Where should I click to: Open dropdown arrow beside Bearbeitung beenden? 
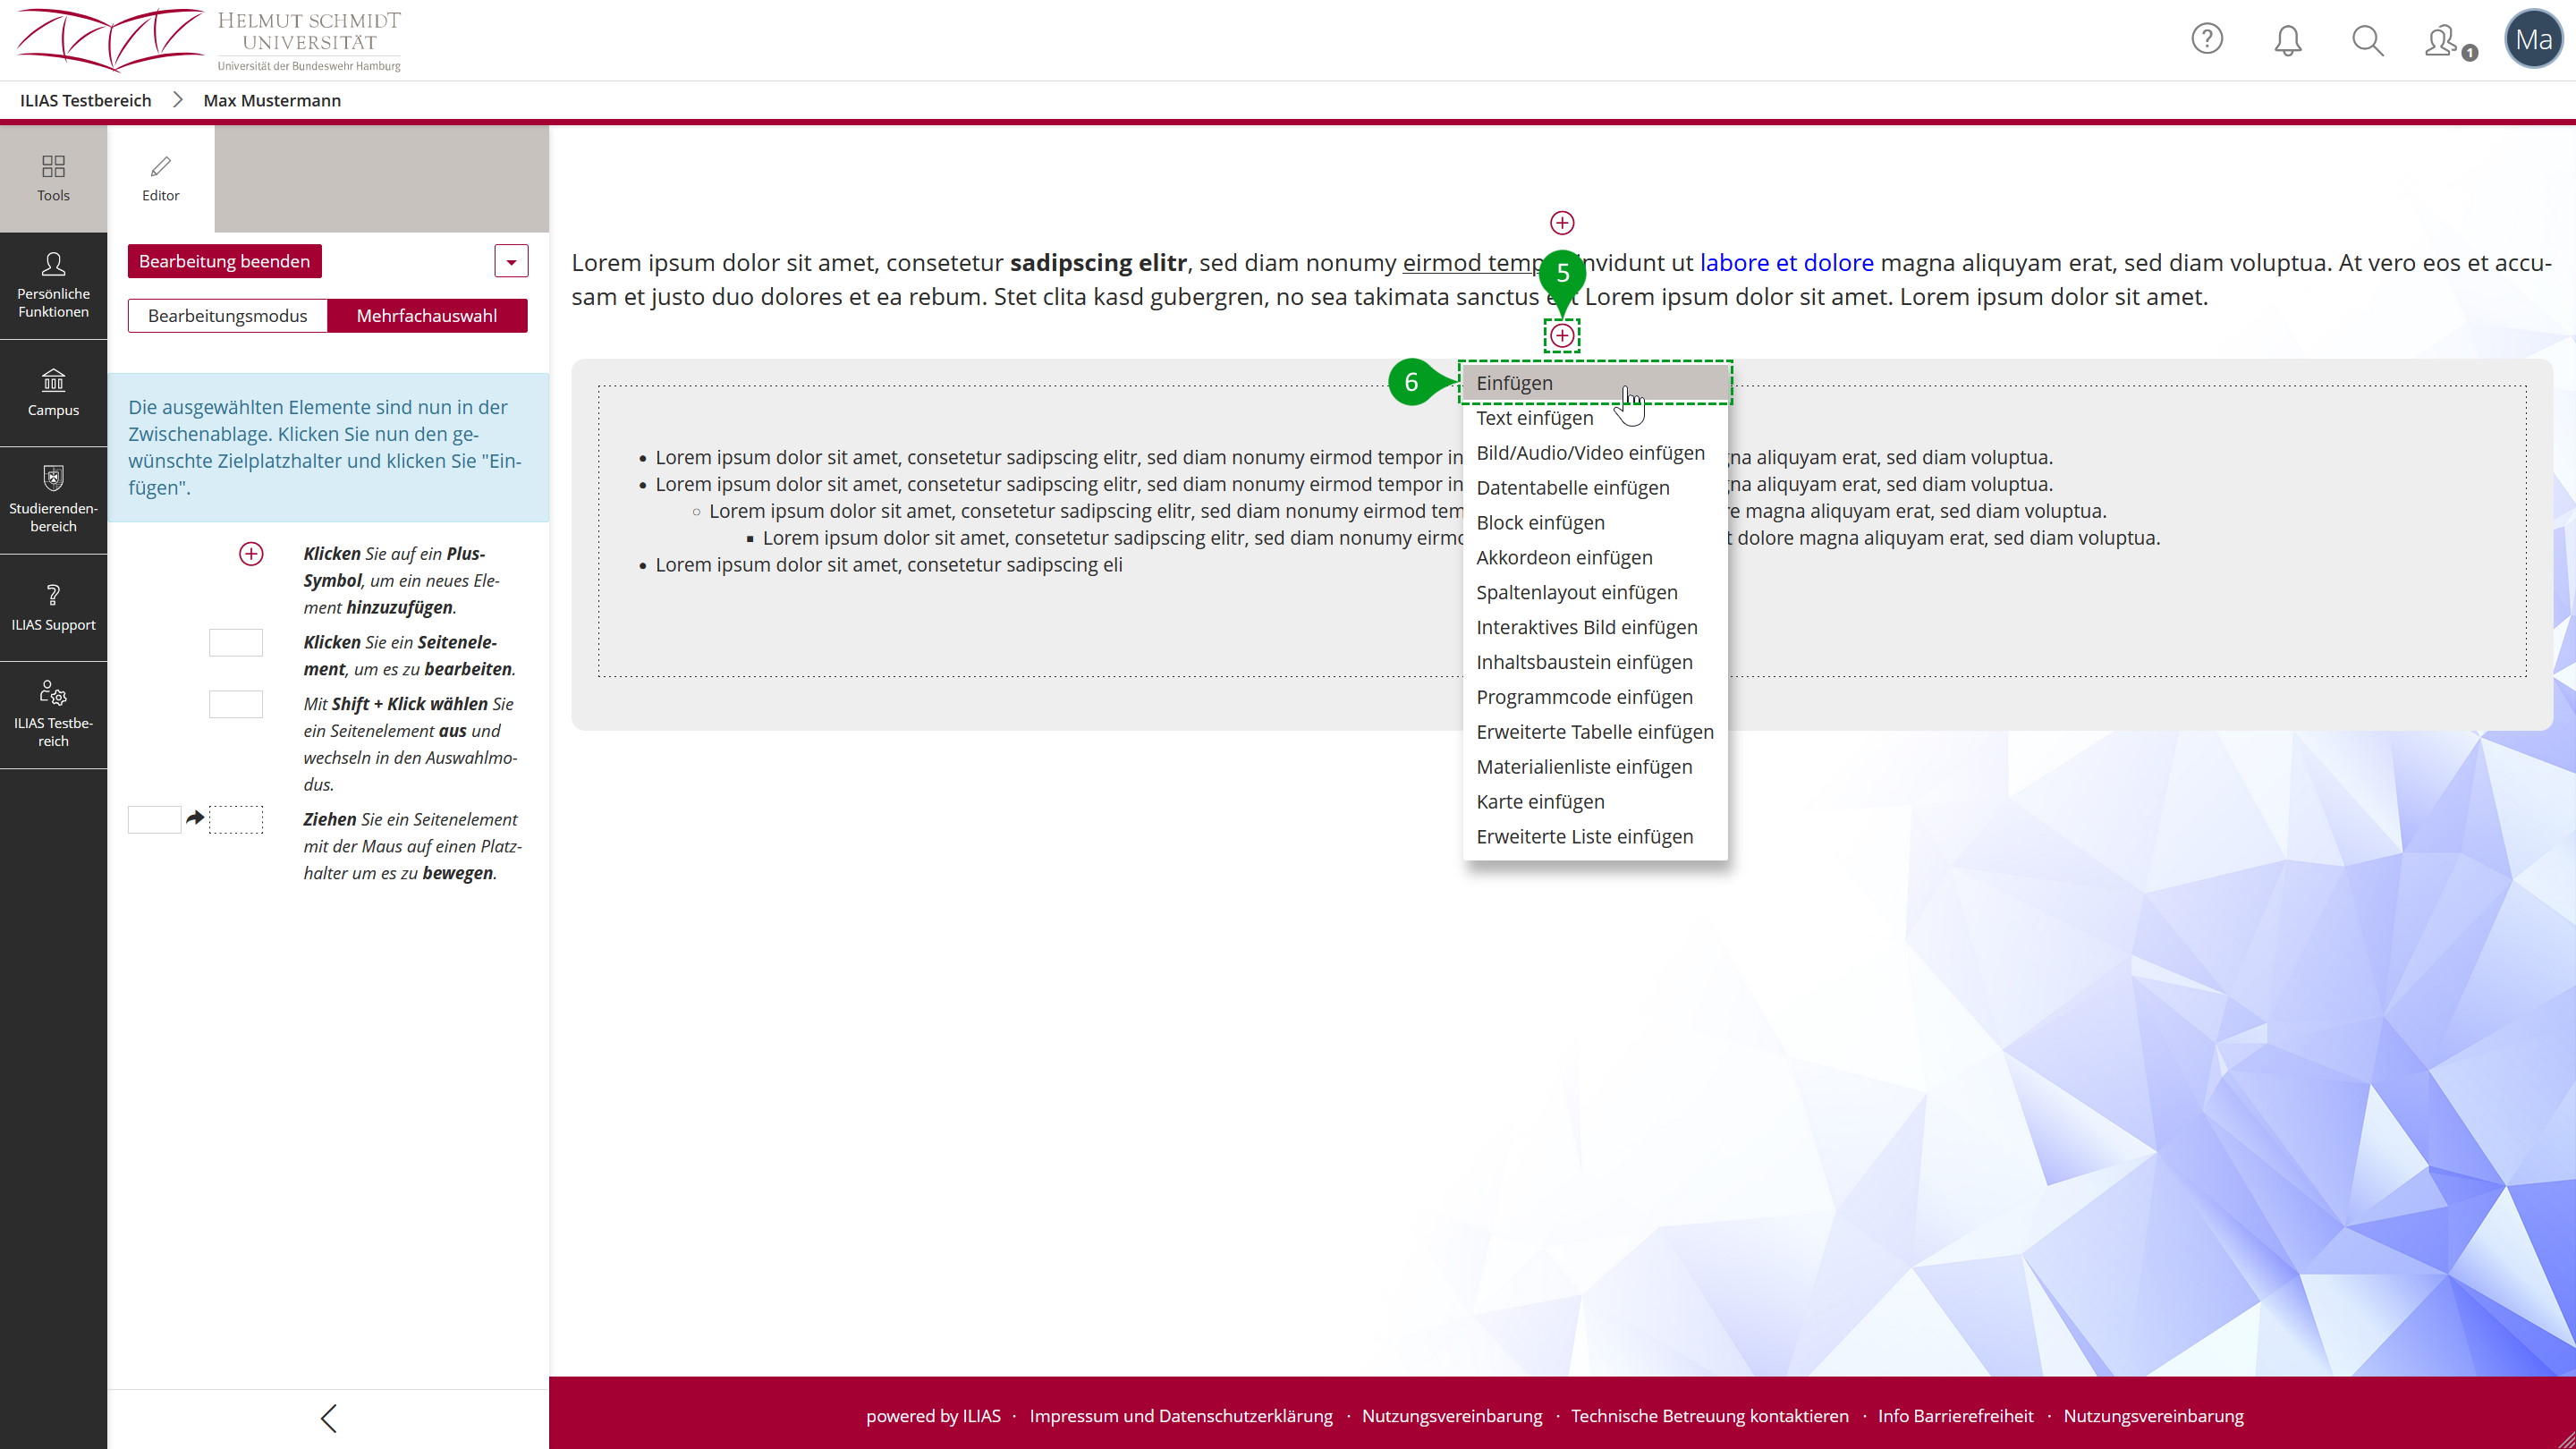coord(511,261)
